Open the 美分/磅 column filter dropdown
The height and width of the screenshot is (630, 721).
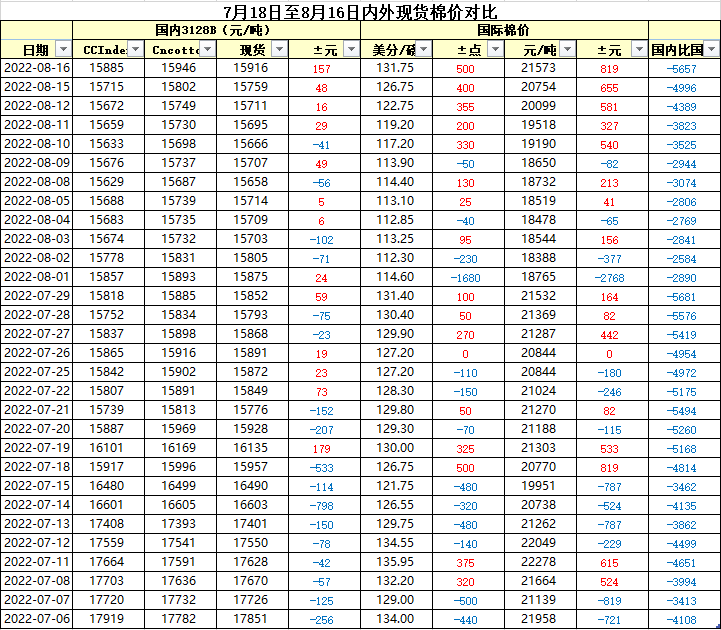pos(423,50)
